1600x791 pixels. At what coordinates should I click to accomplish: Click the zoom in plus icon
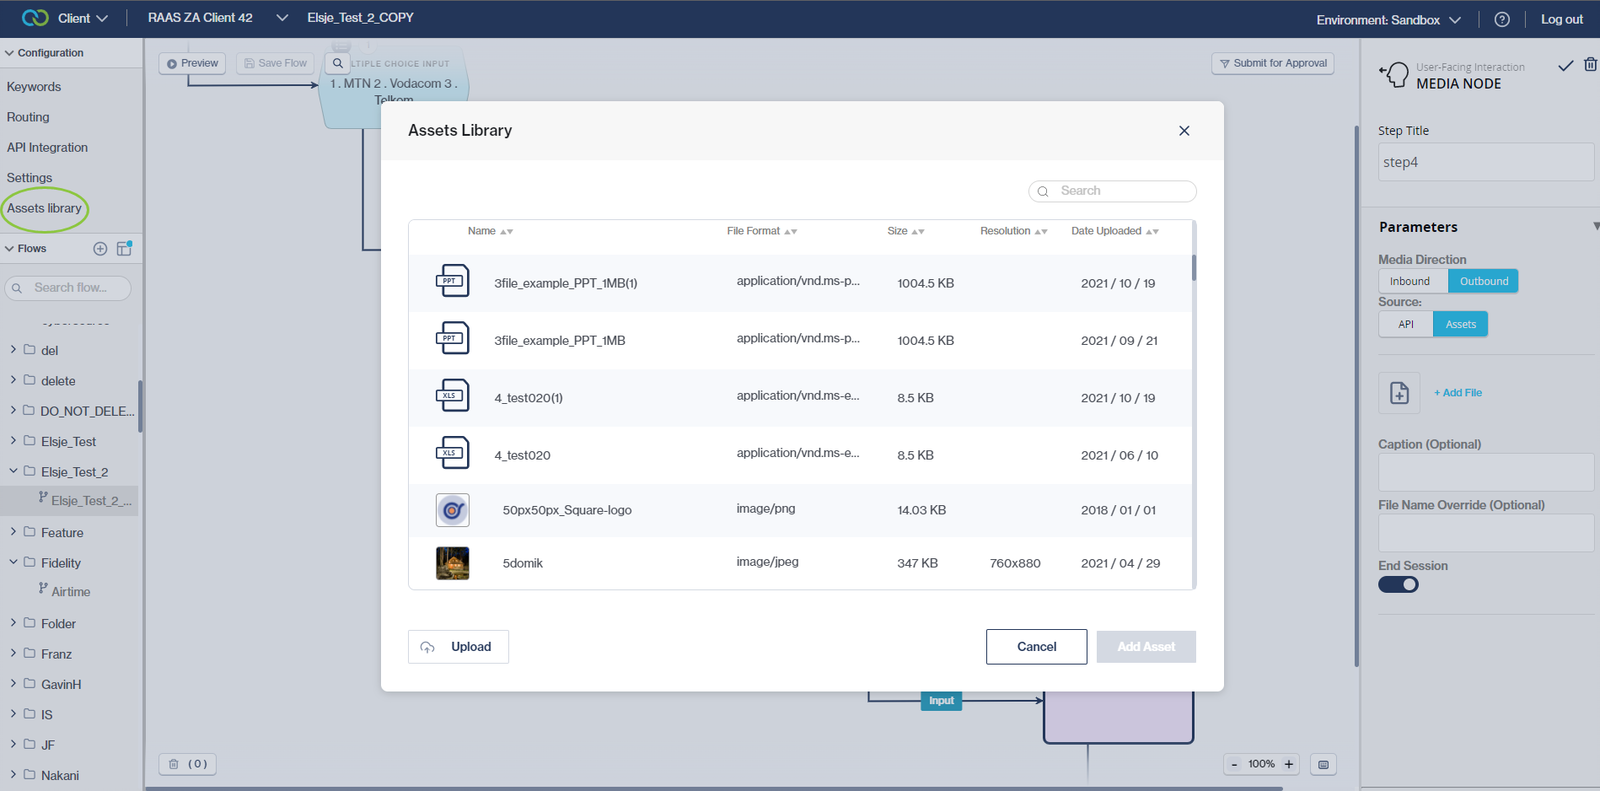(x=1289, y=764)
